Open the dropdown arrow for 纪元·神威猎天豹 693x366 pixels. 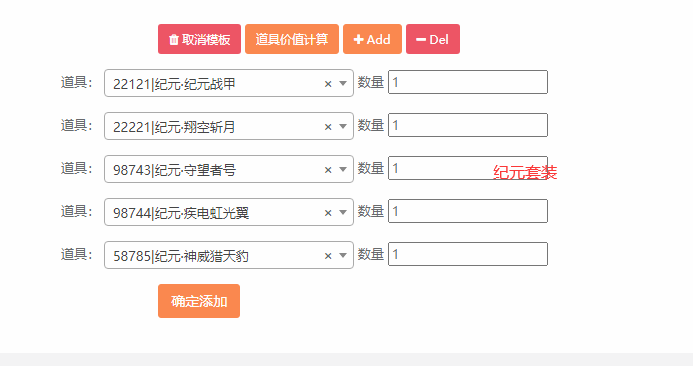click(343, 255)
